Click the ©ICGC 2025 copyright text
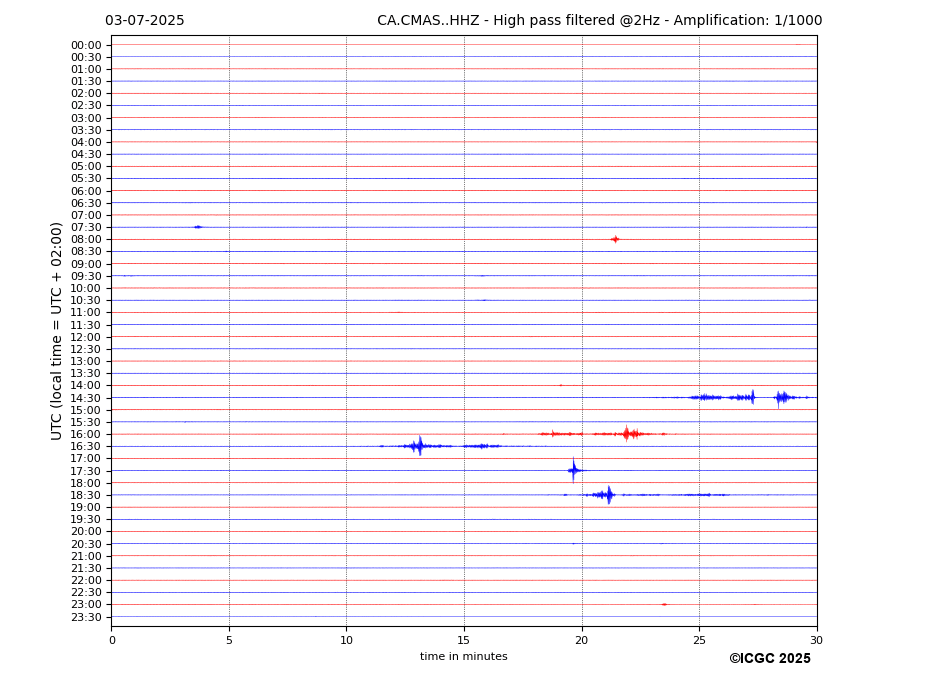 point(770,659)
